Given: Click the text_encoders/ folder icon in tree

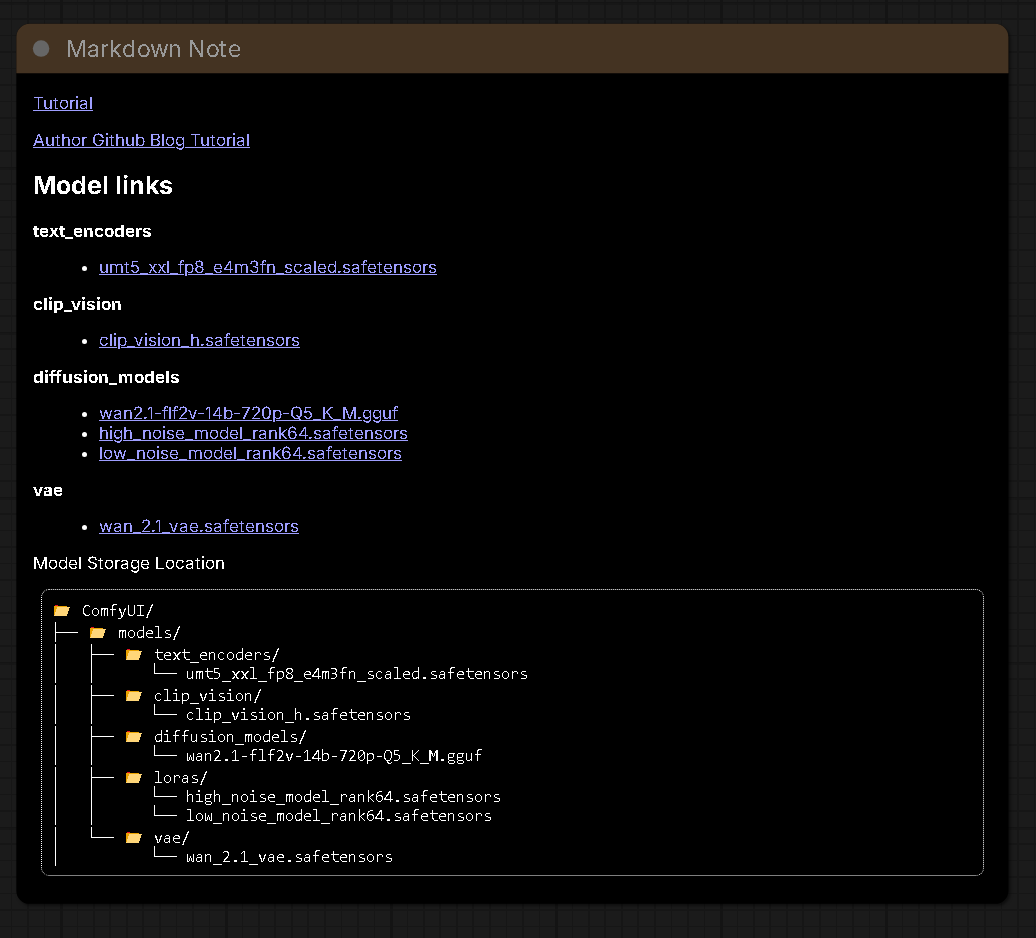Looking at the screenshot, I should pos(133,655).
